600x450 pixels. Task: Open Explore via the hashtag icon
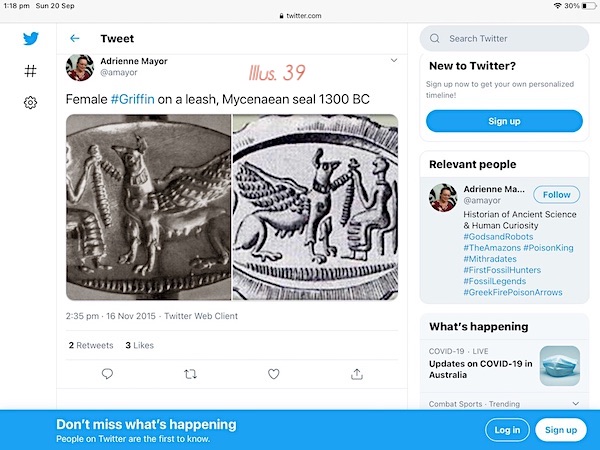tap(30, 71)
